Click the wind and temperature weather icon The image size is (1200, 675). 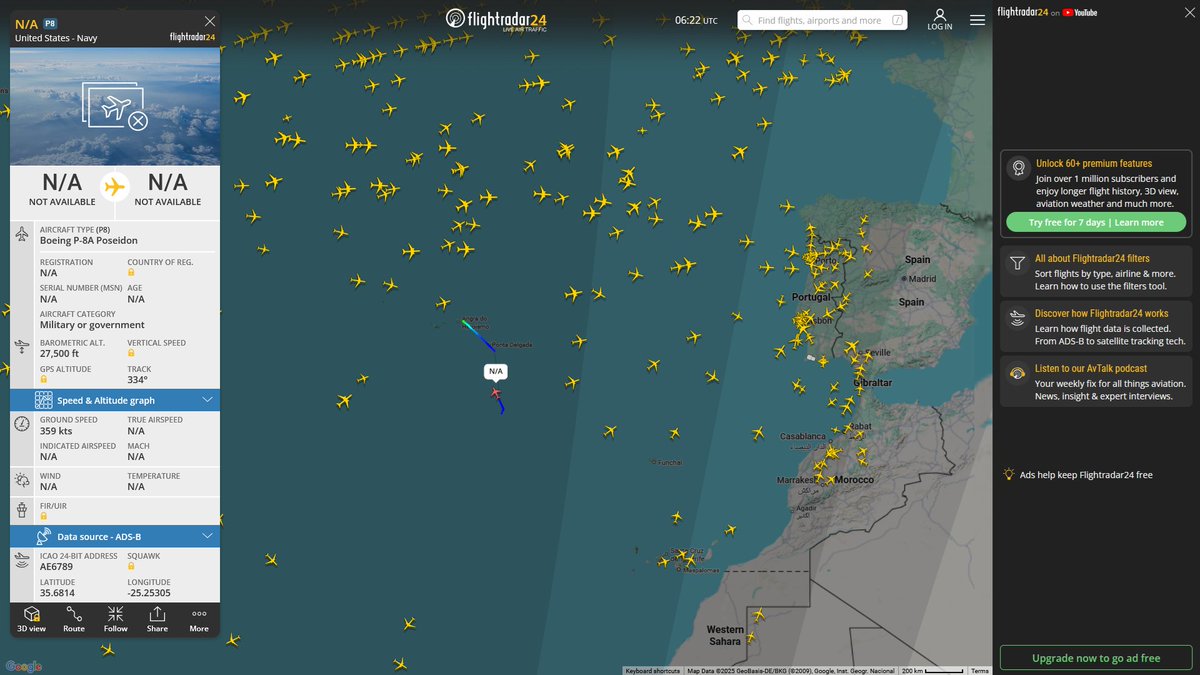22,481
